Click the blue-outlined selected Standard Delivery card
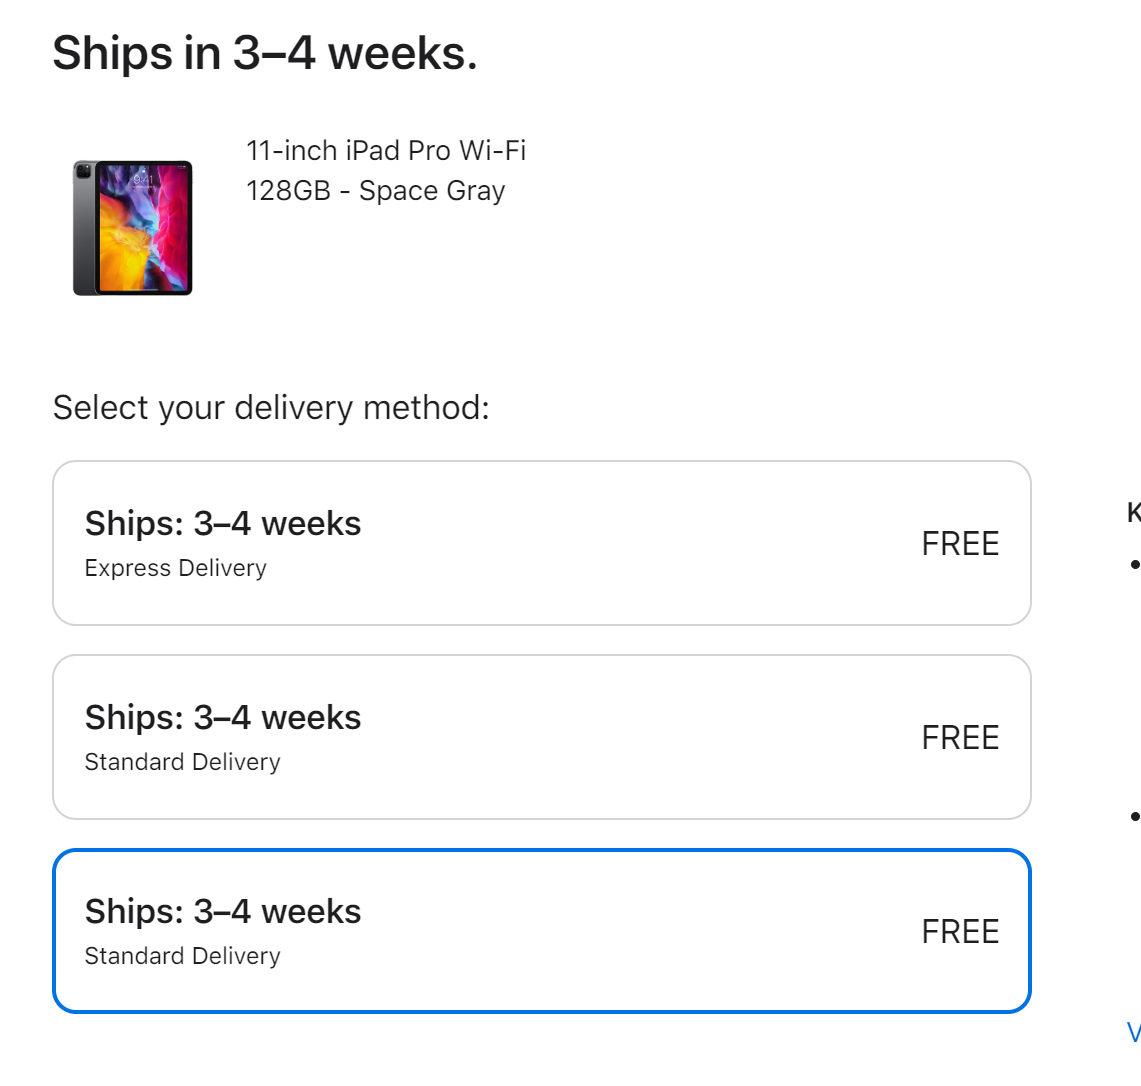 [x=541, y=931]
